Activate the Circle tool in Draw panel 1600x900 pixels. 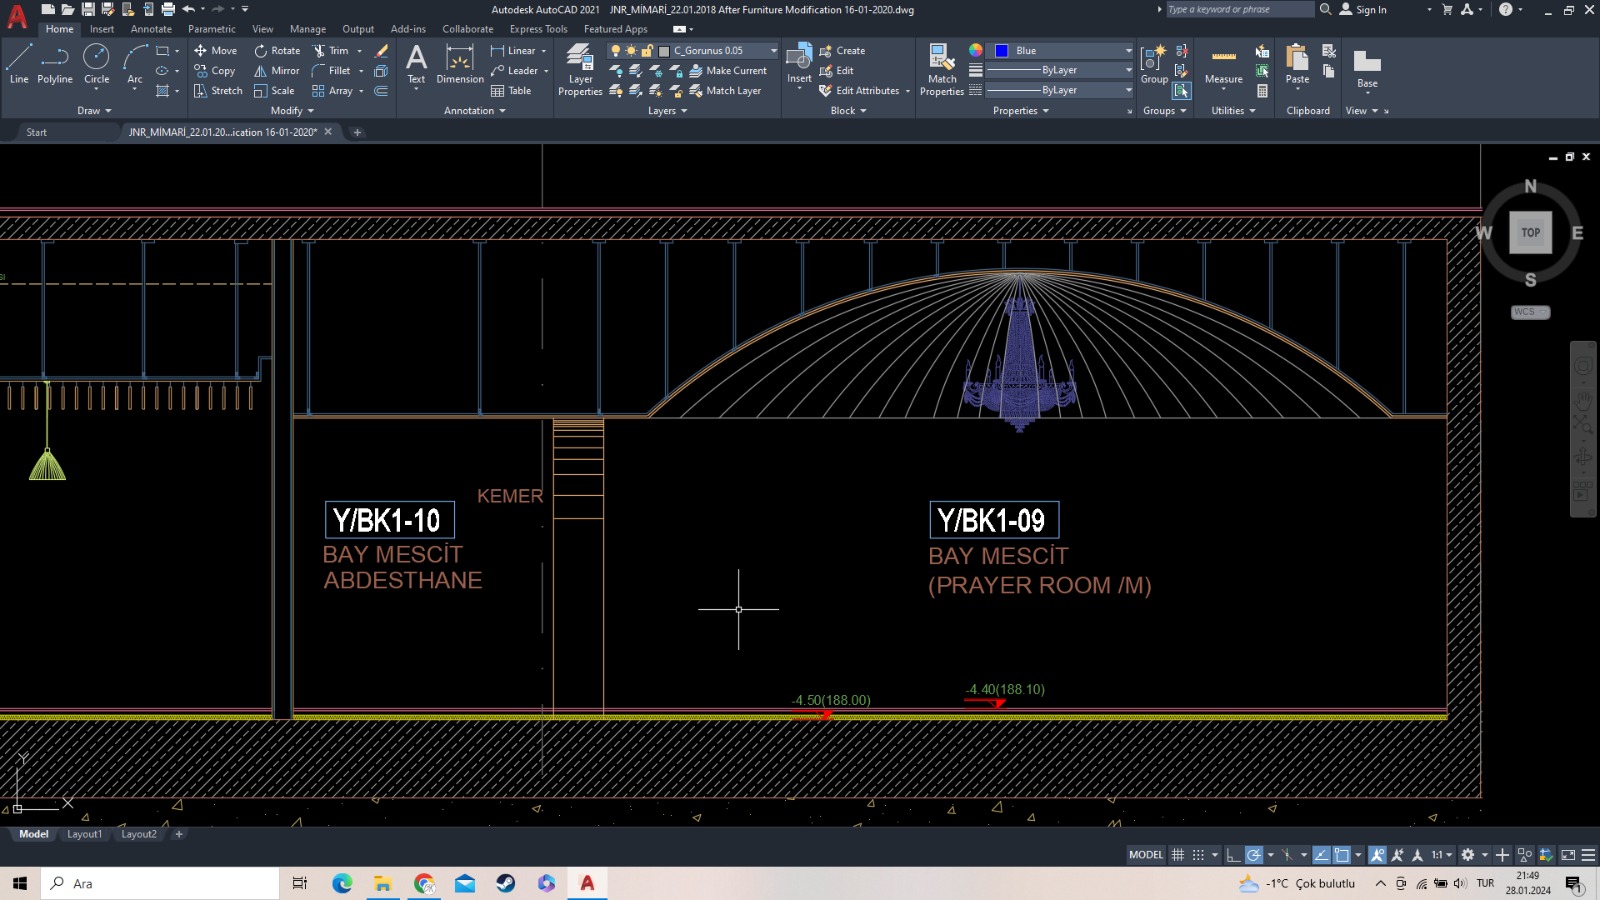click(96, 64)
